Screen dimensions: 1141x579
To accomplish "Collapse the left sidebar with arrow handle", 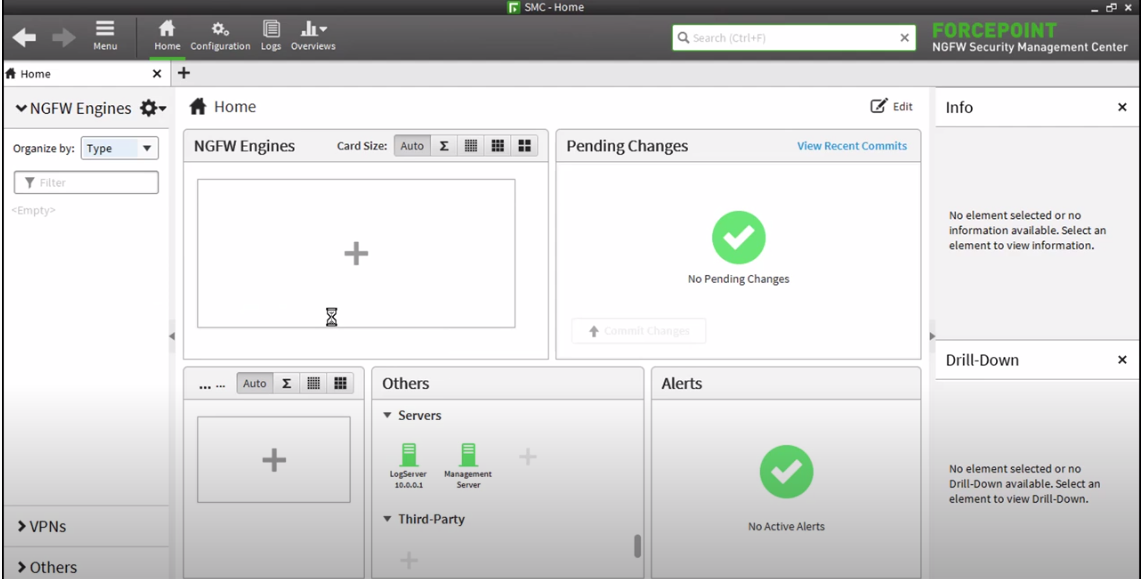I will 172,336.
